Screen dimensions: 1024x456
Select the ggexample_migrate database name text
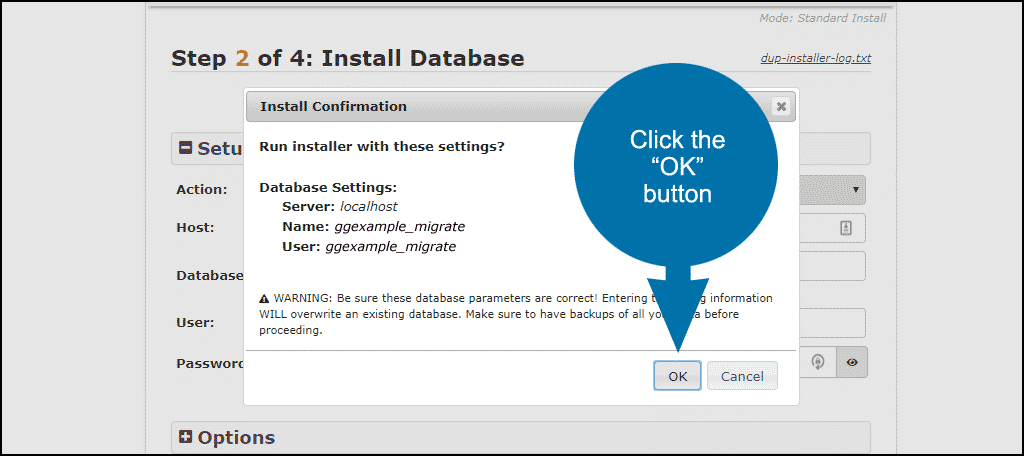[400, 227]
